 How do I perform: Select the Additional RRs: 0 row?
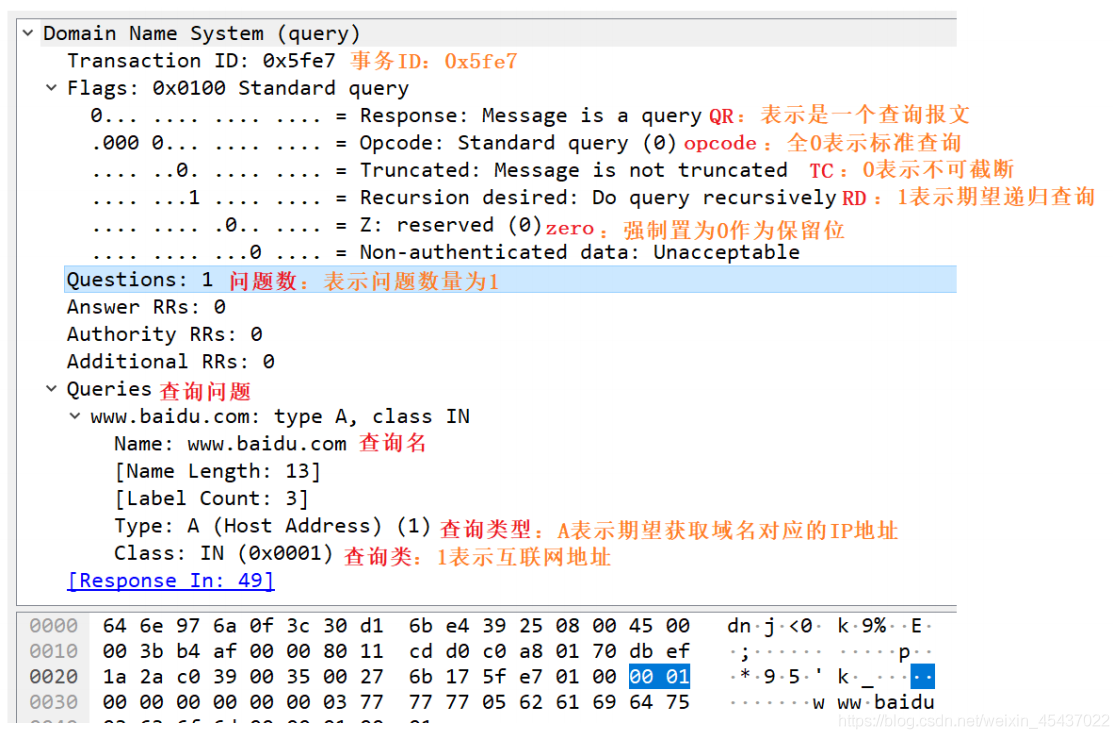click(171, 362)
